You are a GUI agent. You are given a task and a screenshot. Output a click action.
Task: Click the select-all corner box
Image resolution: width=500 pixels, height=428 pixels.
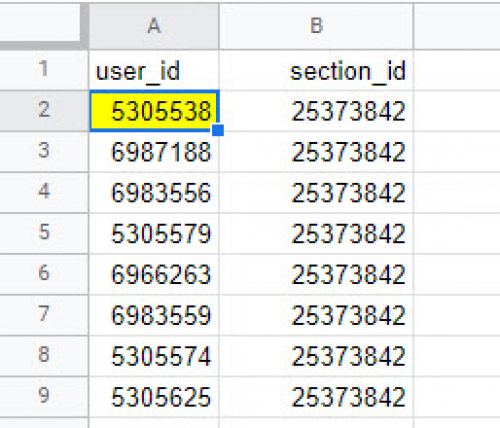pos(40,22)
